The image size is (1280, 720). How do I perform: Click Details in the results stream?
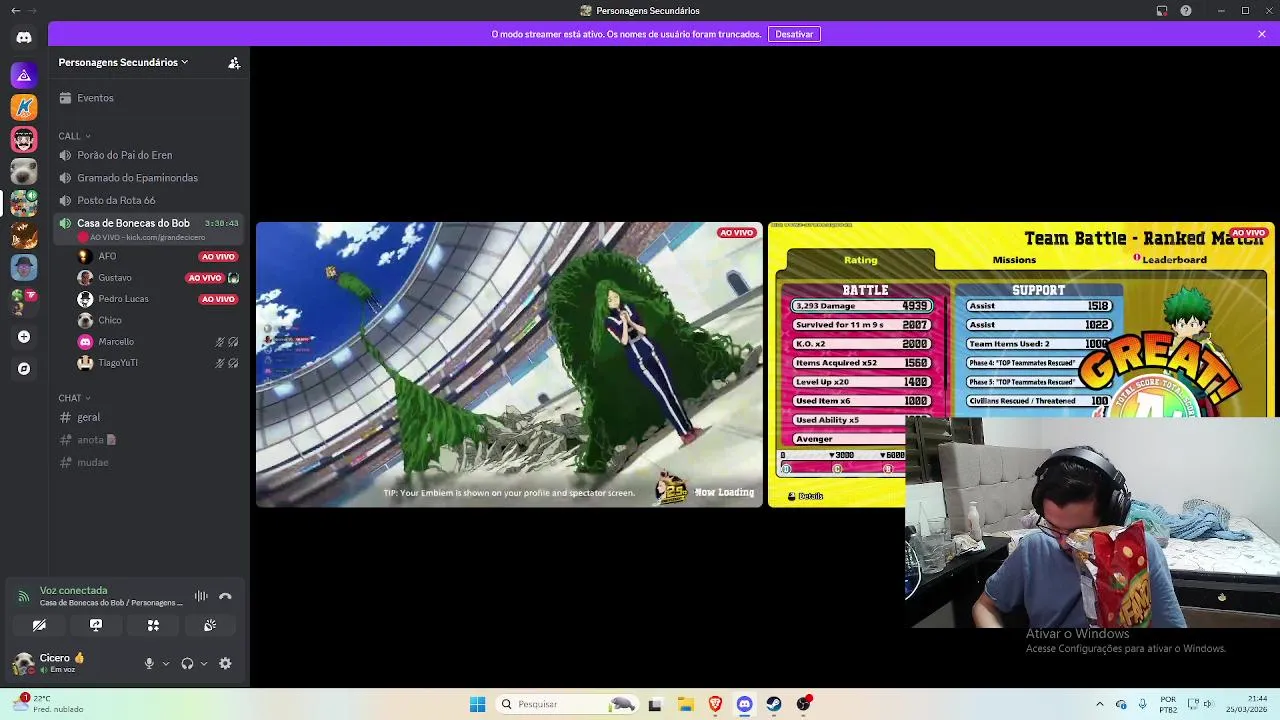pos(805,496)
